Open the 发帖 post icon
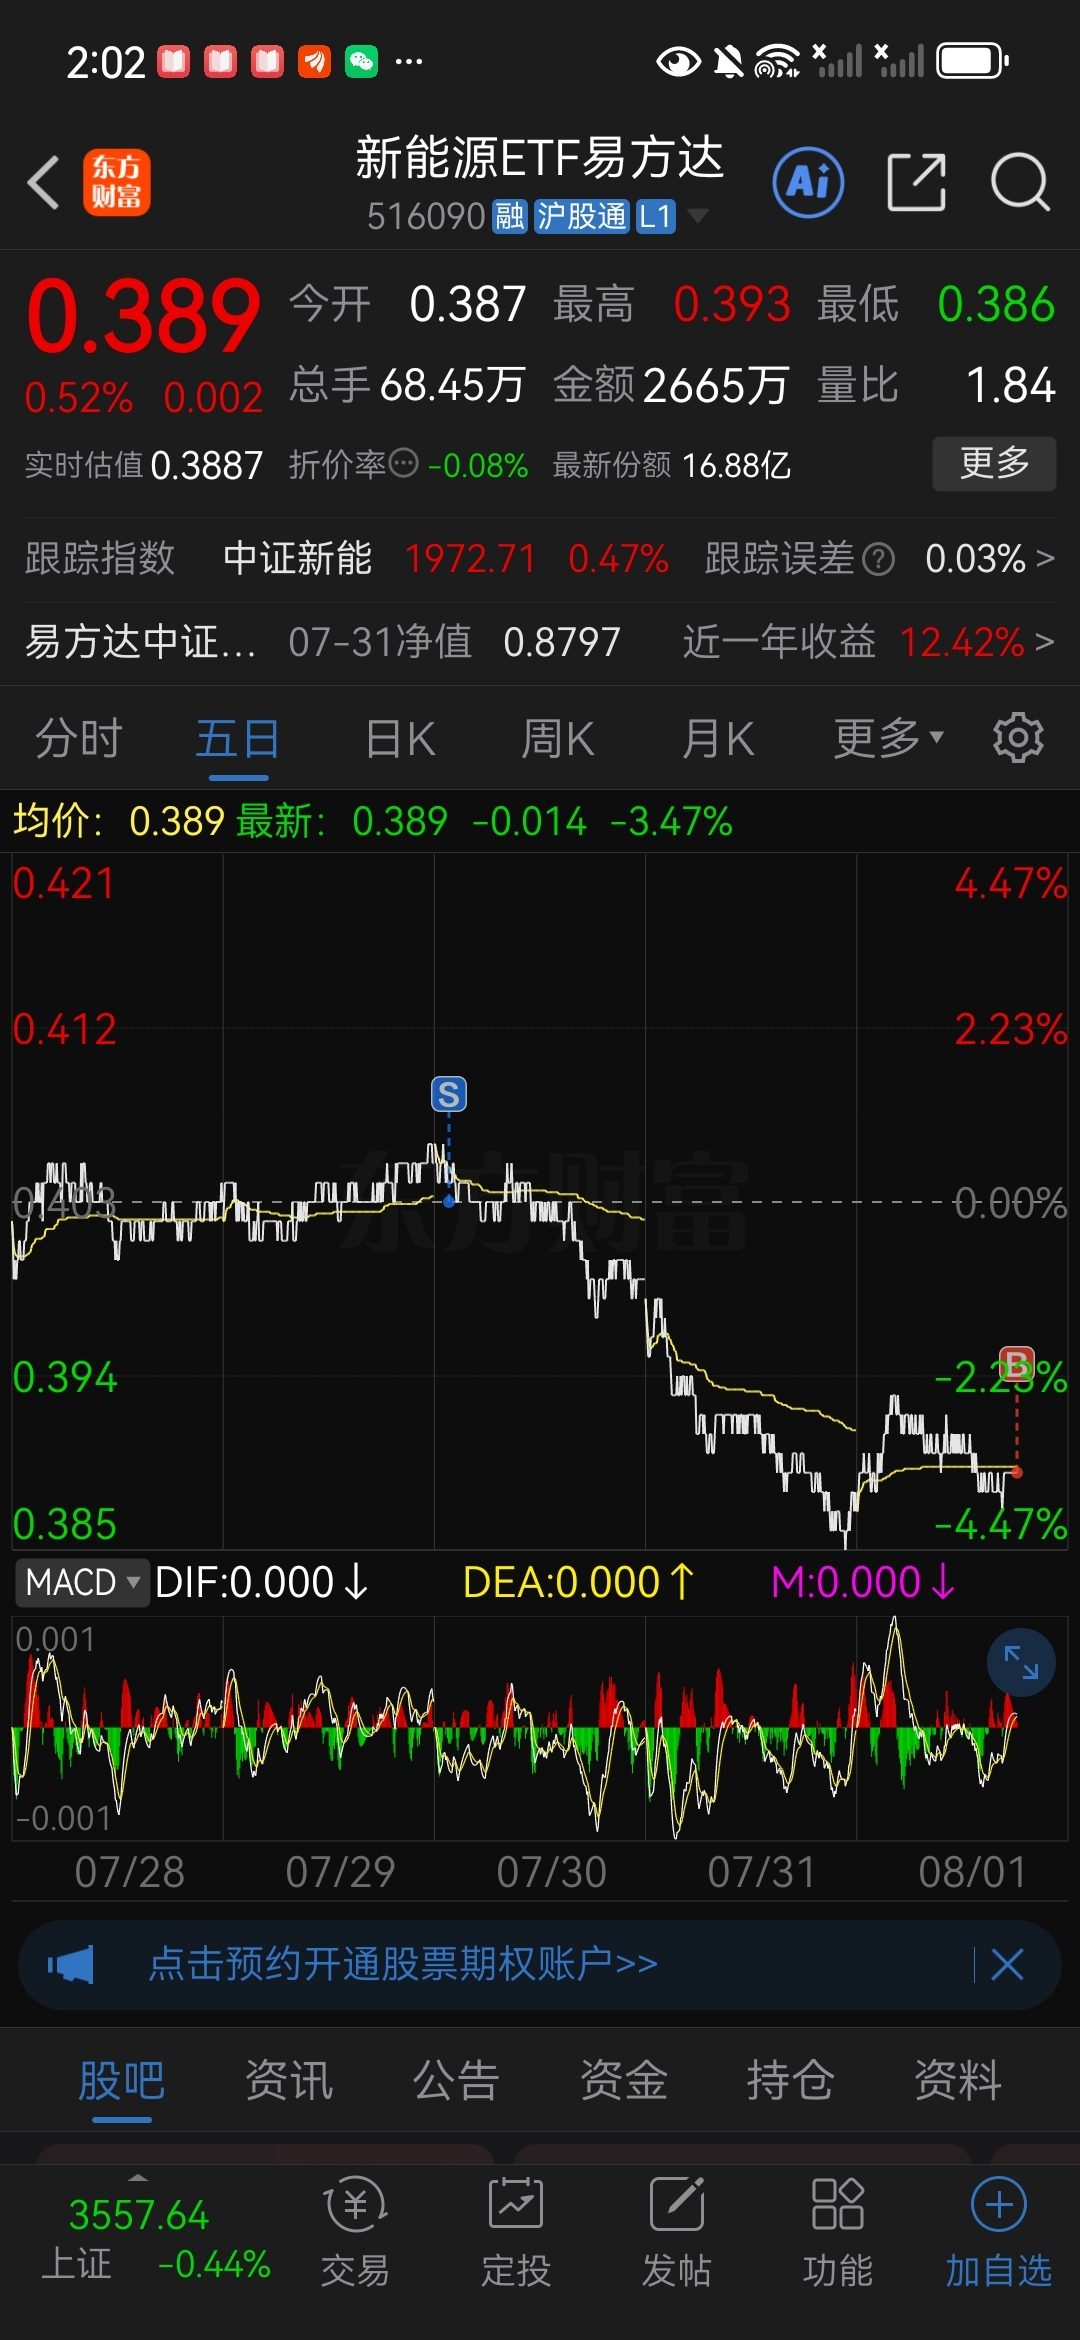 677,2233
